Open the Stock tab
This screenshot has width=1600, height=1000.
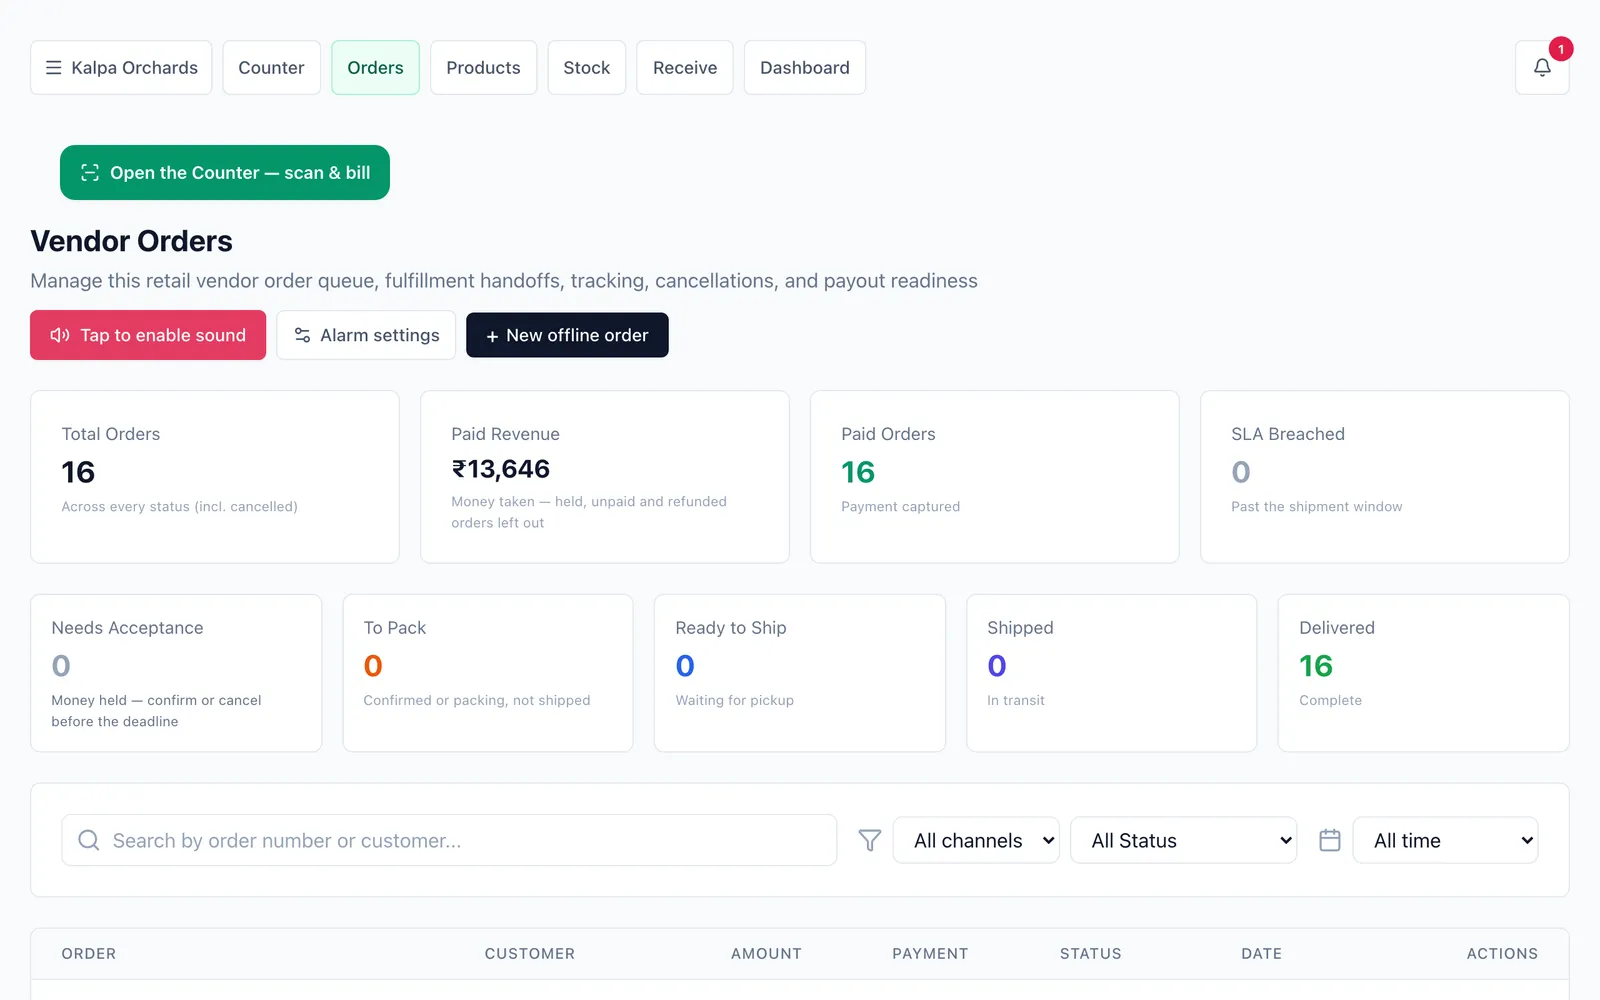point(586,68)
